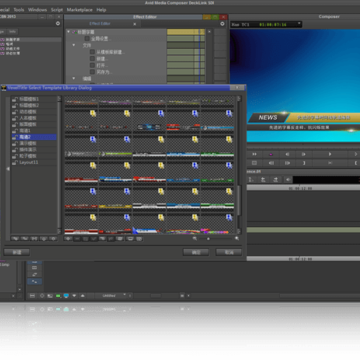This screenshot has height=360, width=360.
Task: Open the Windows menu
Action: 37,10
